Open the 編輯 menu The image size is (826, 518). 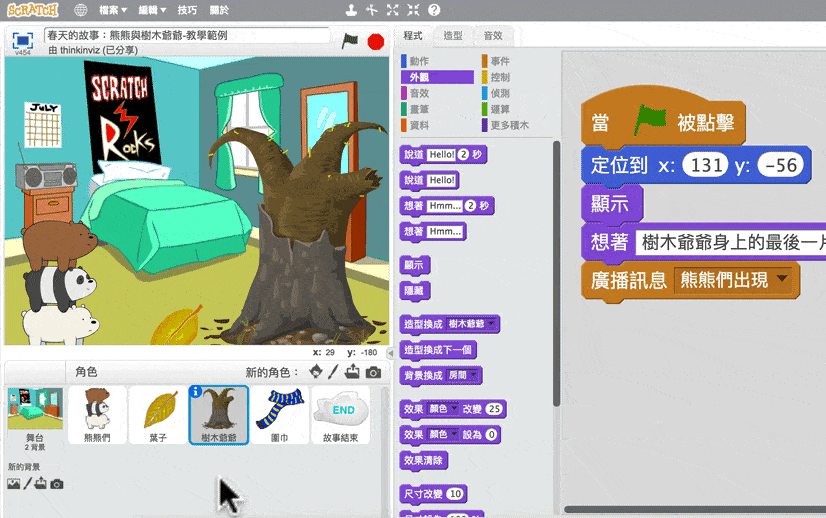point(152,10)
